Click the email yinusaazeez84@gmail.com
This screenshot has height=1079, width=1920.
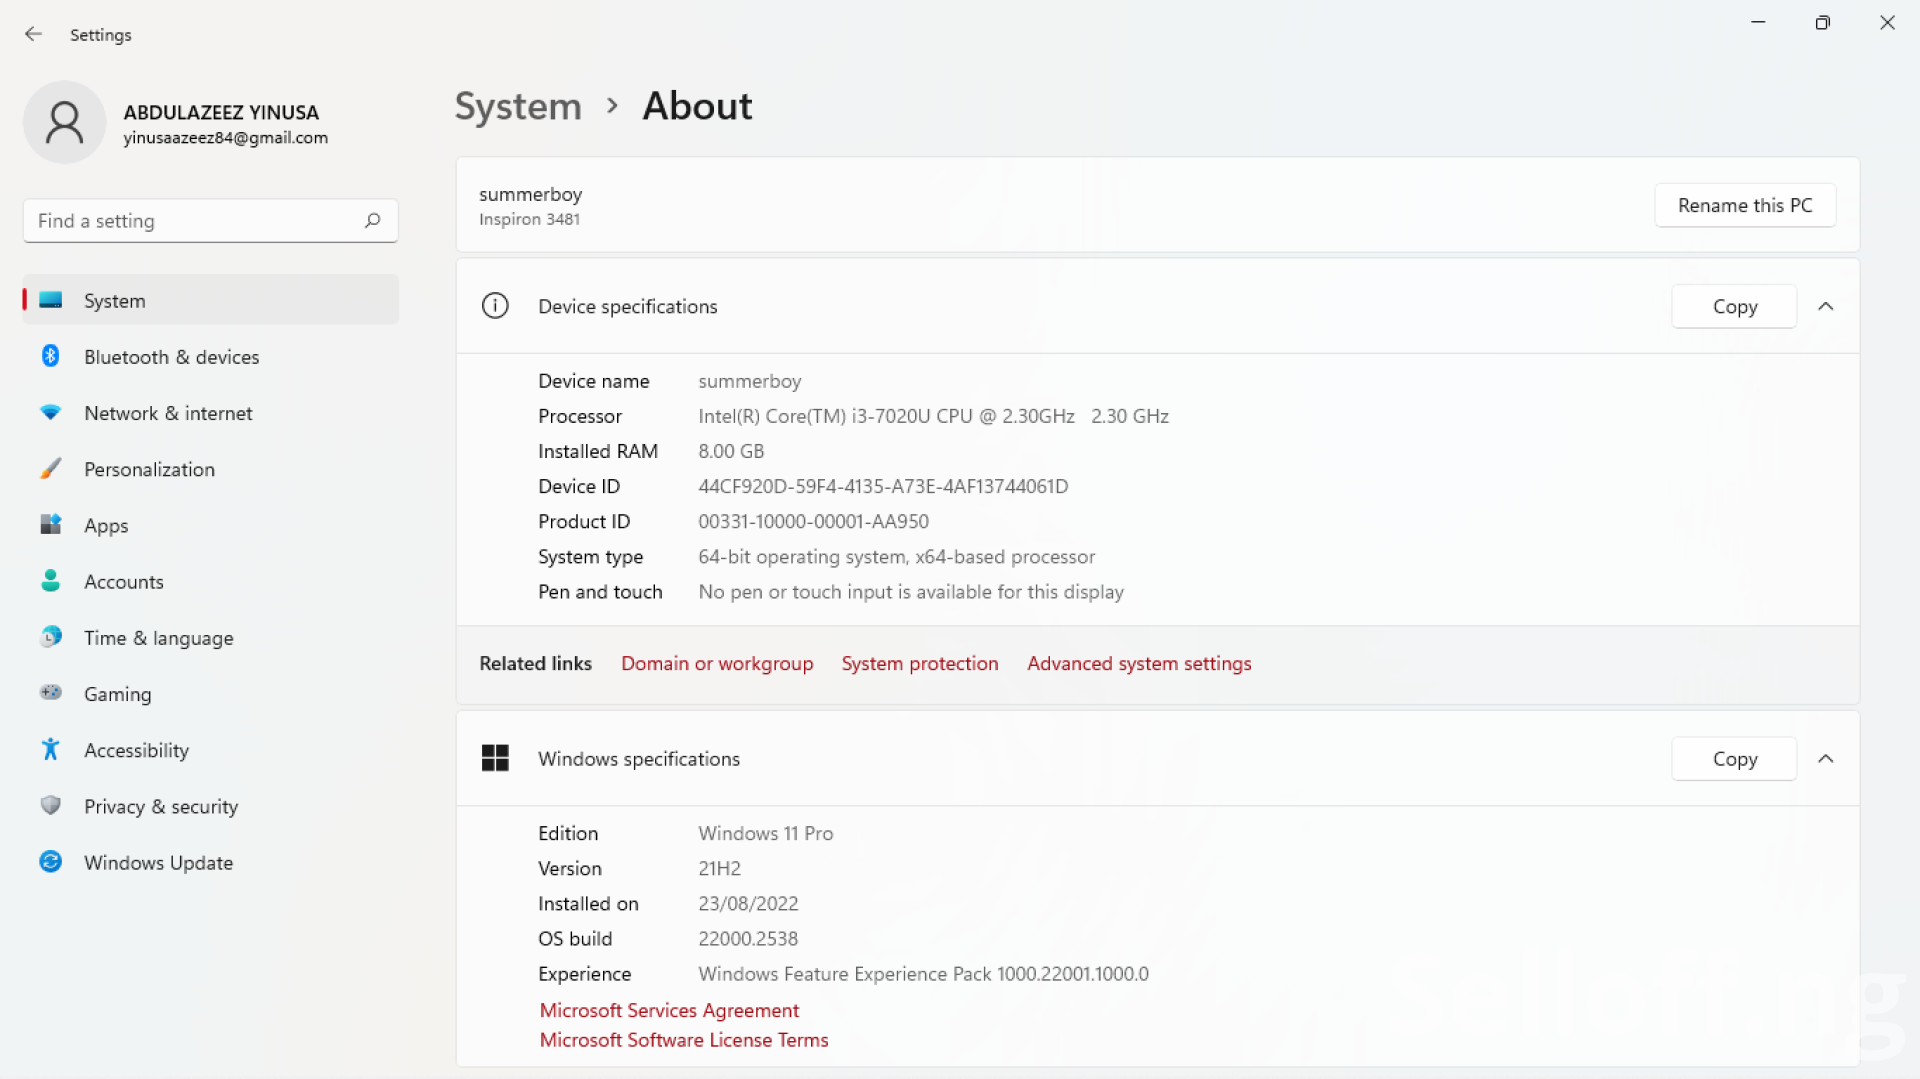tap(225, 138)
